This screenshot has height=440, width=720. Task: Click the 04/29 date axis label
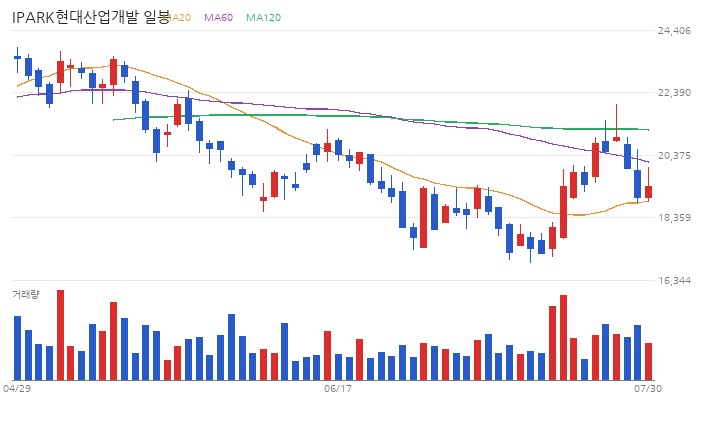coord(17,389)
